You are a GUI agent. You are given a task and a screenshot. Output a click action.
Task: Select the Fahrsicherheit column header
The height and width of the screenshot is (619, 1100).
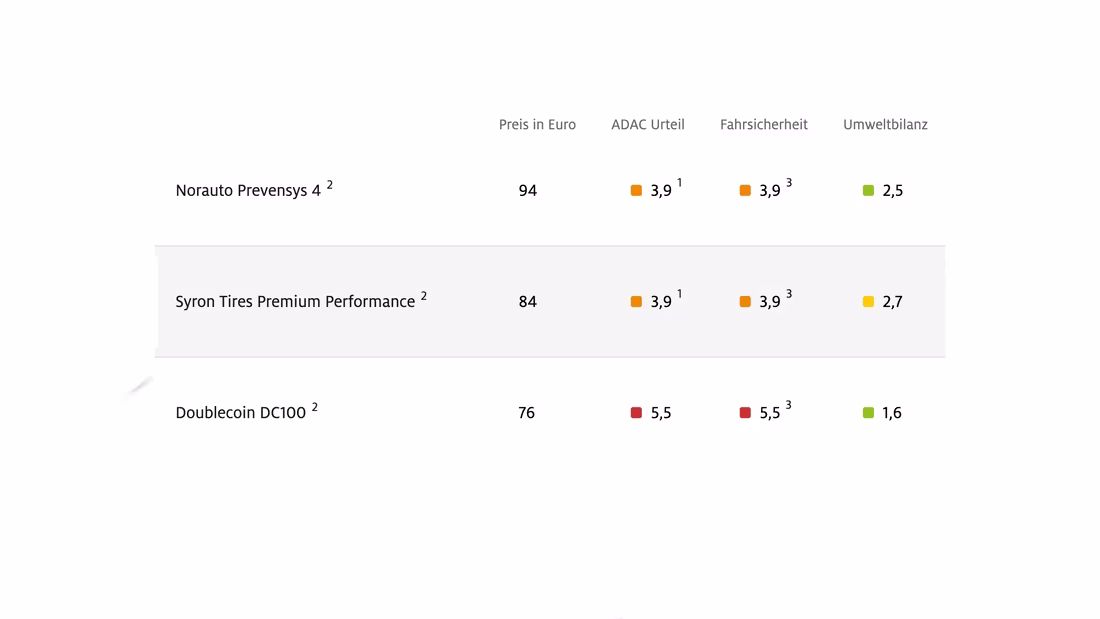[764, 125]
